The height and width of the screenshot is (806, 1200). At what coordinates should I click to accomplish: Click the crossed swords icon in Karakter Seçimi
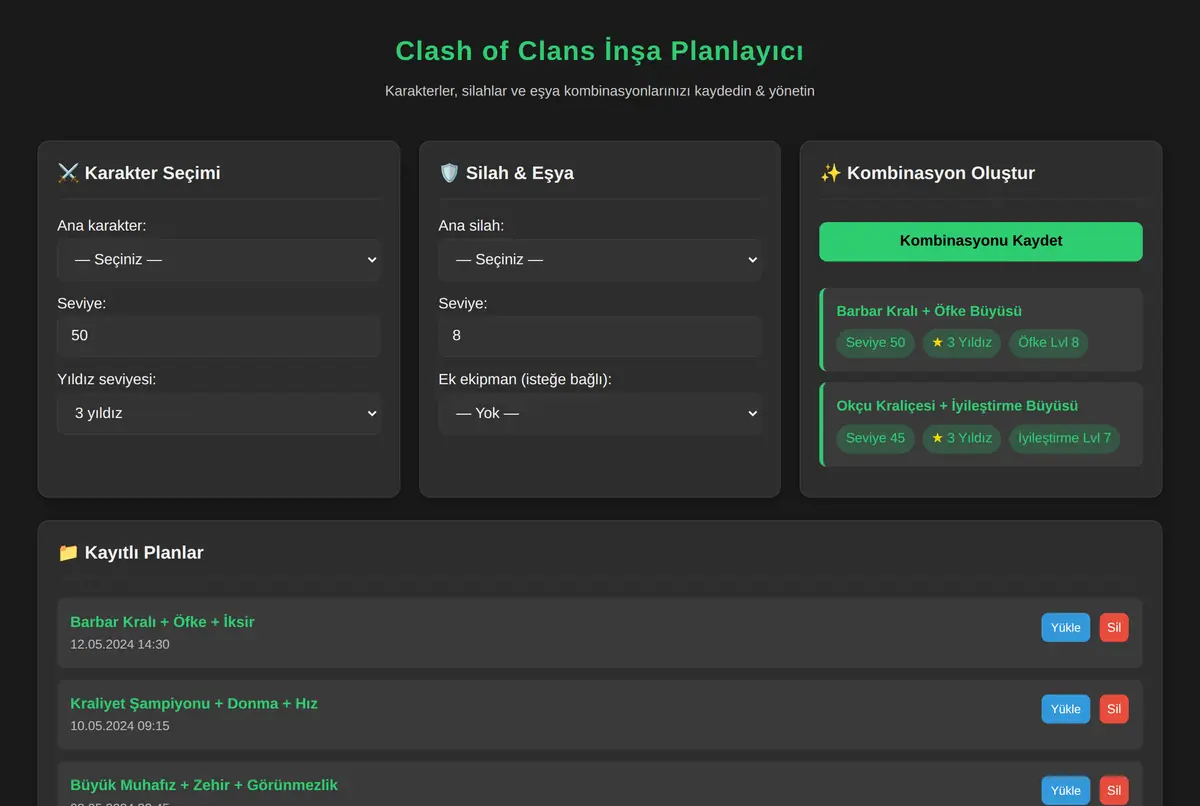[x=68, y=173]
